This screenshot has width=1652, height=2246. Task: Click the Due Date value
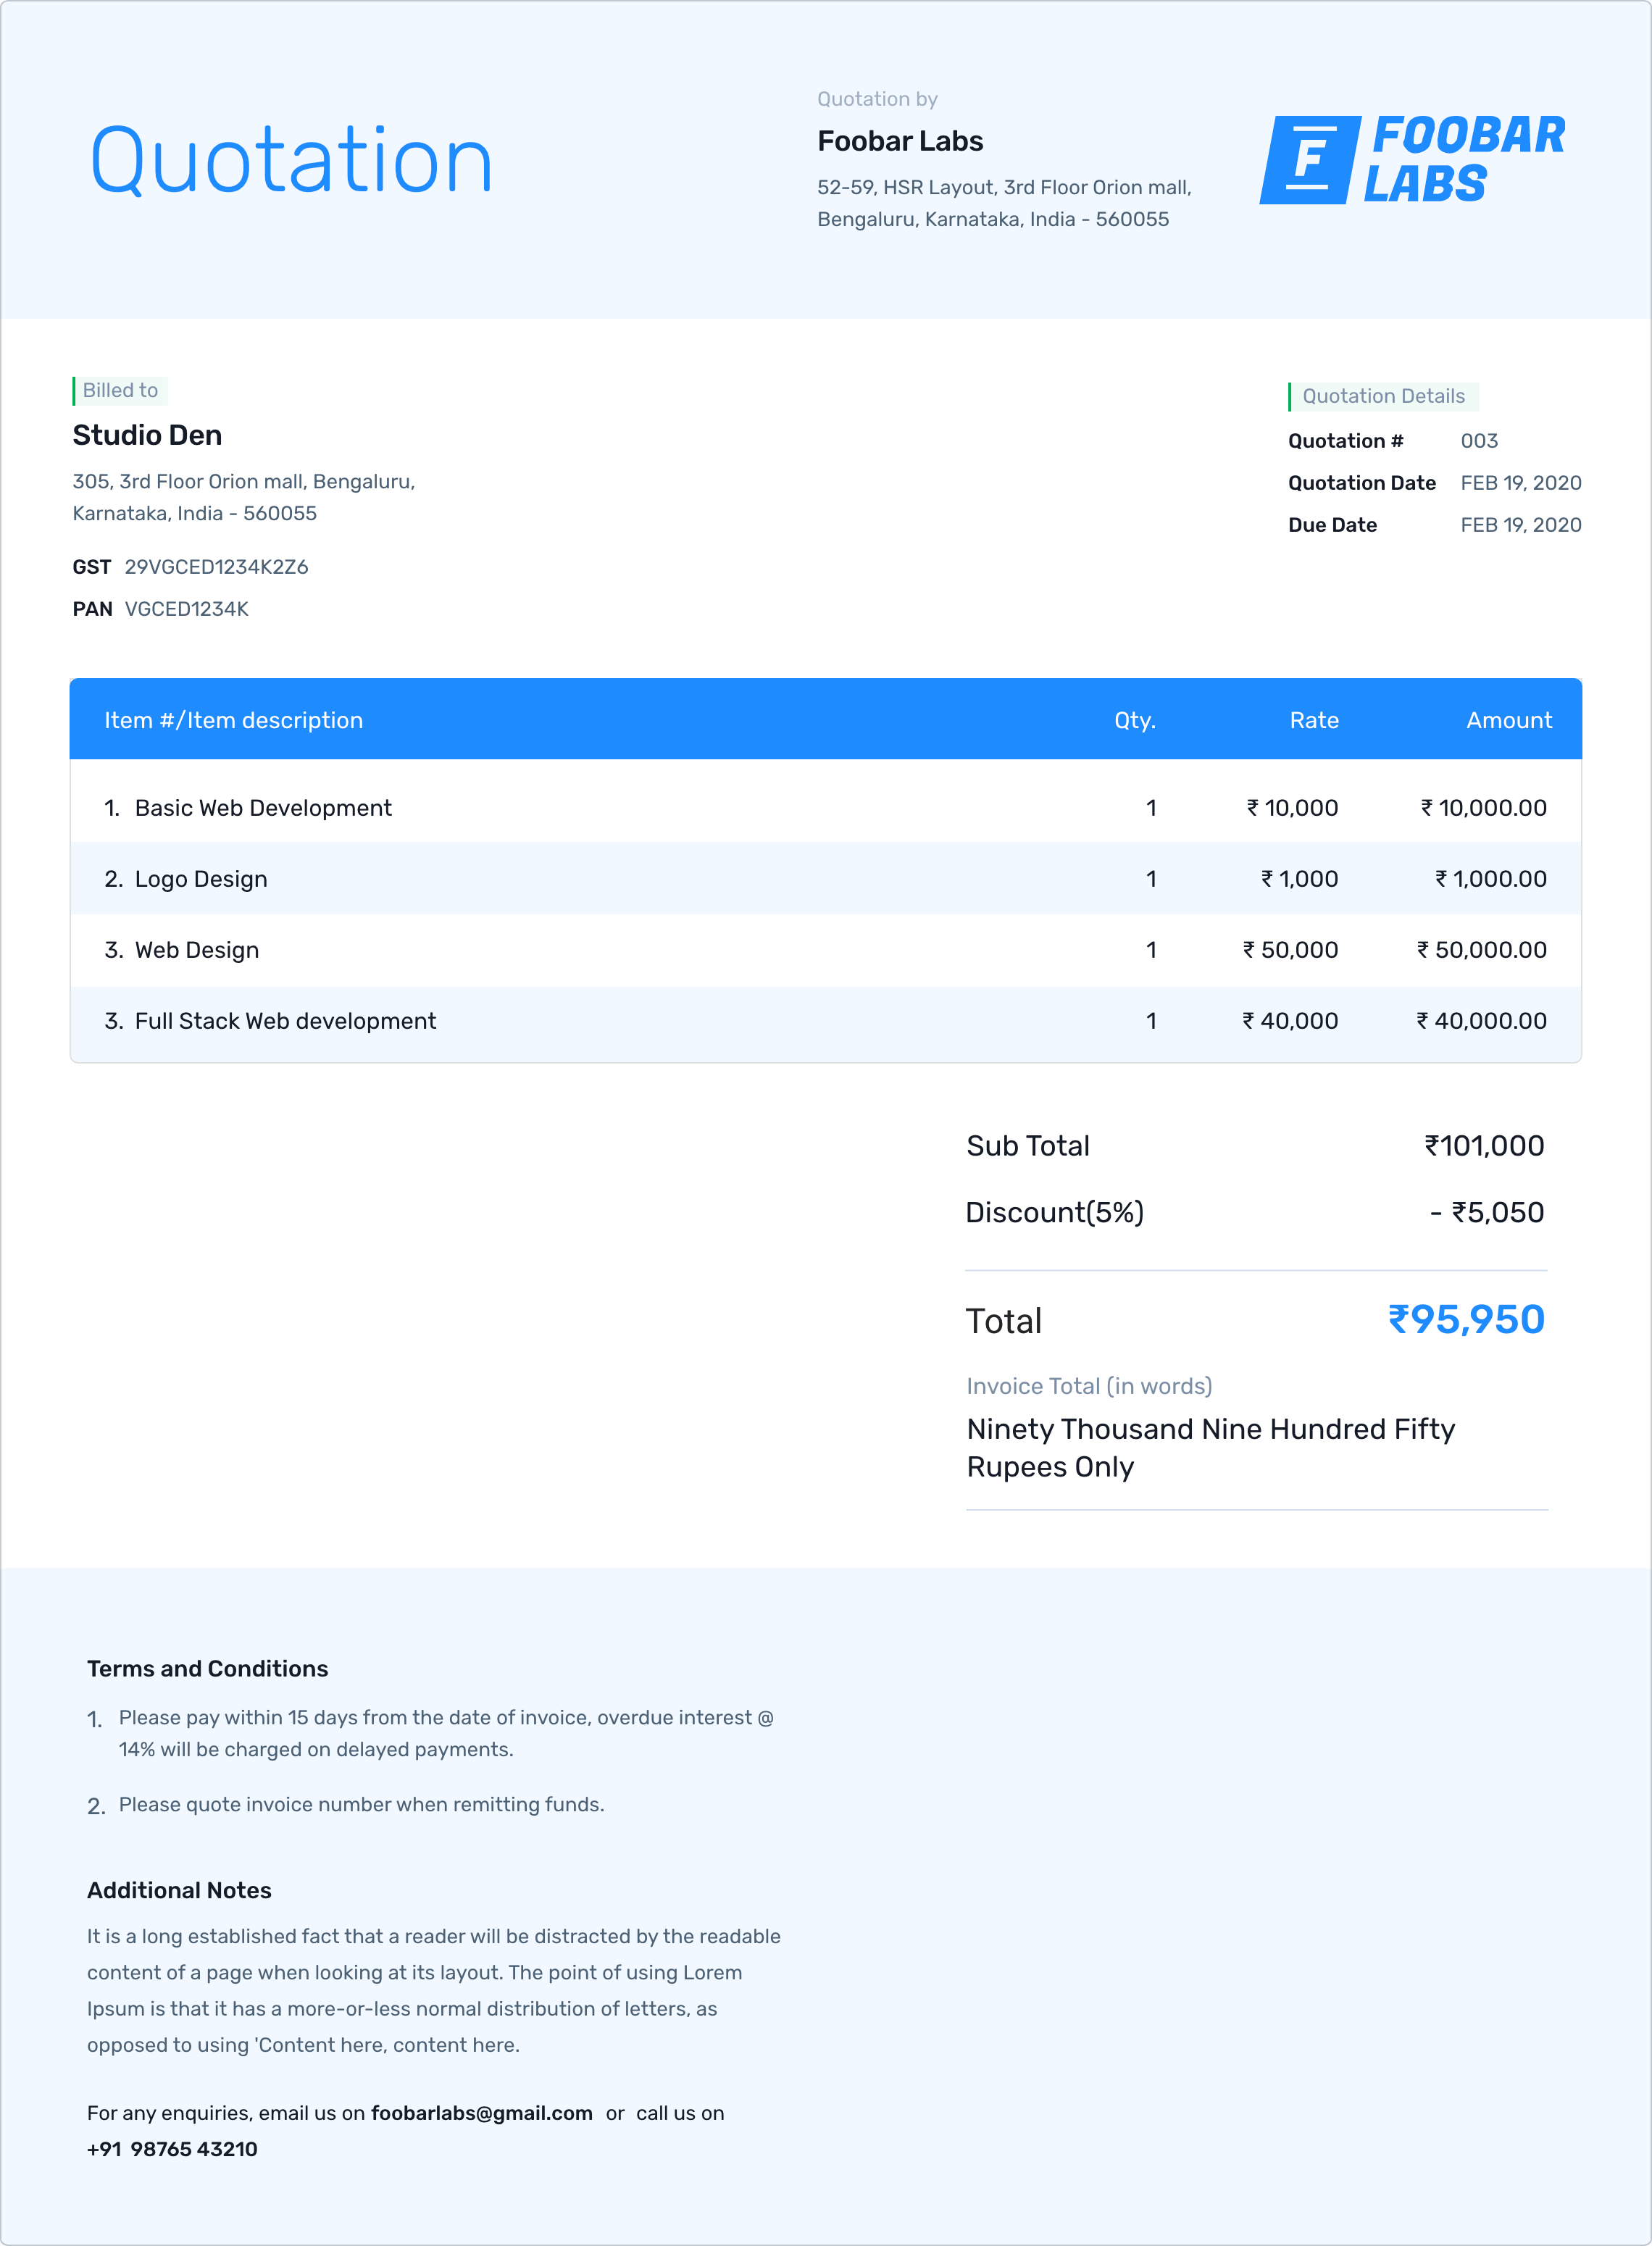click(1520, 525)
